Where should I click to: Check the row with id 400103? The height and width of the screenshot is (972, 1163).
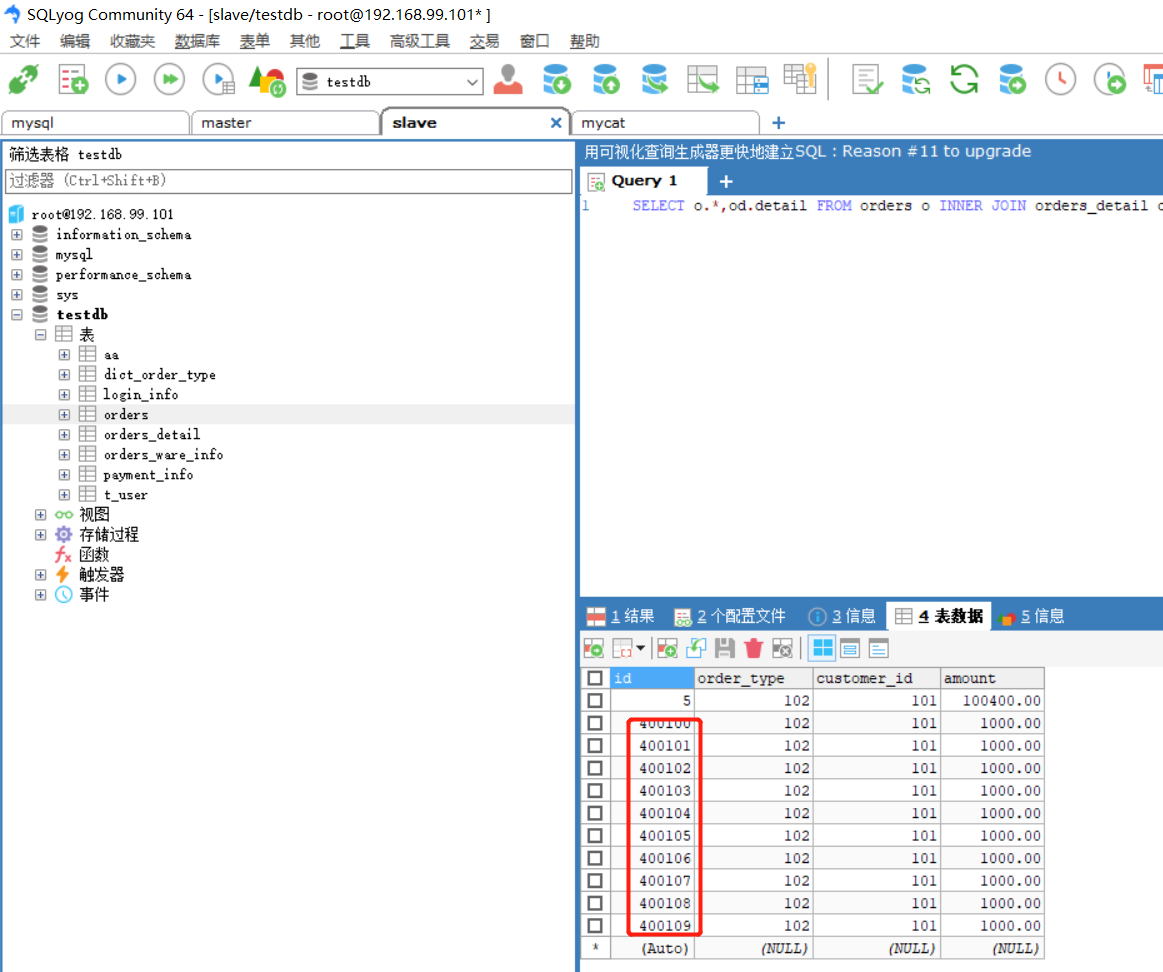pyautogui.click(x=595, y=790)
